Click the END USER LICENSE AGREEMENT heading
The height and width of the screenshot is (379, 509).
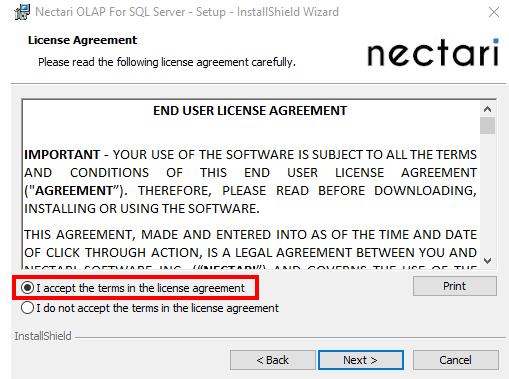coord(250,111)
